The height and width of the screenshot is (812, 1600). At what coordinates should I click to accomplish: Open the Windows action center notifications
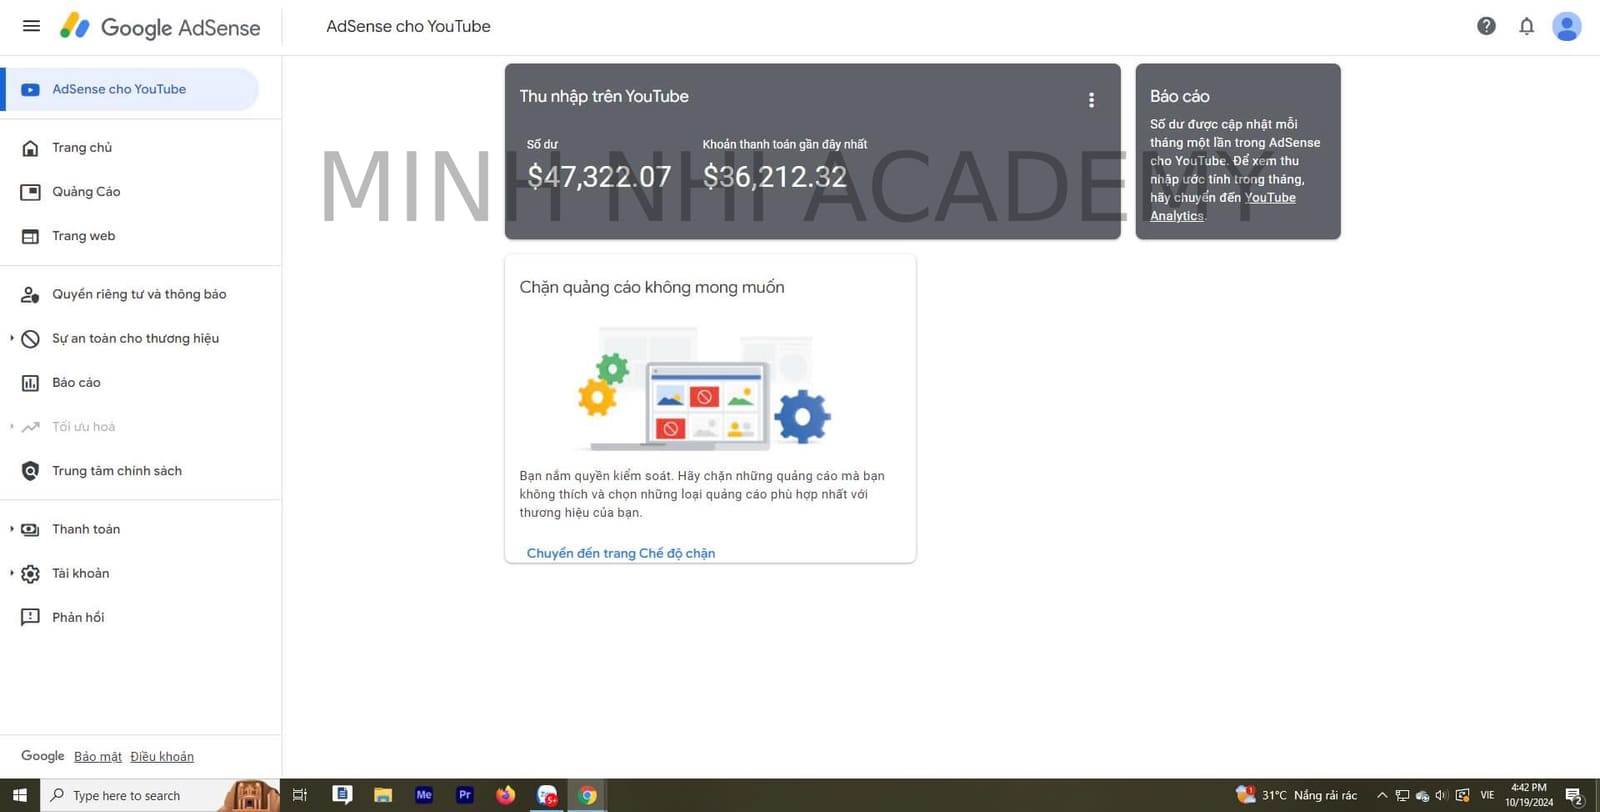1574,796
